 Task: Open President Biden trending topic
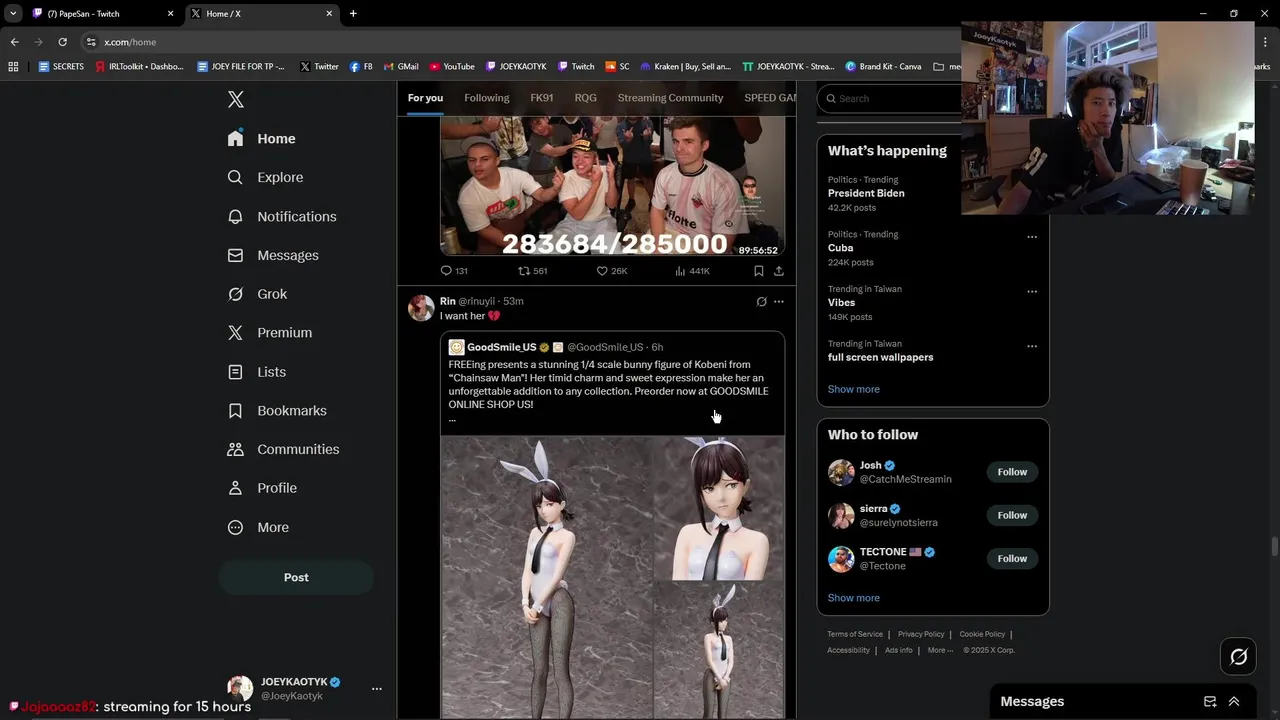click(866, 193)
